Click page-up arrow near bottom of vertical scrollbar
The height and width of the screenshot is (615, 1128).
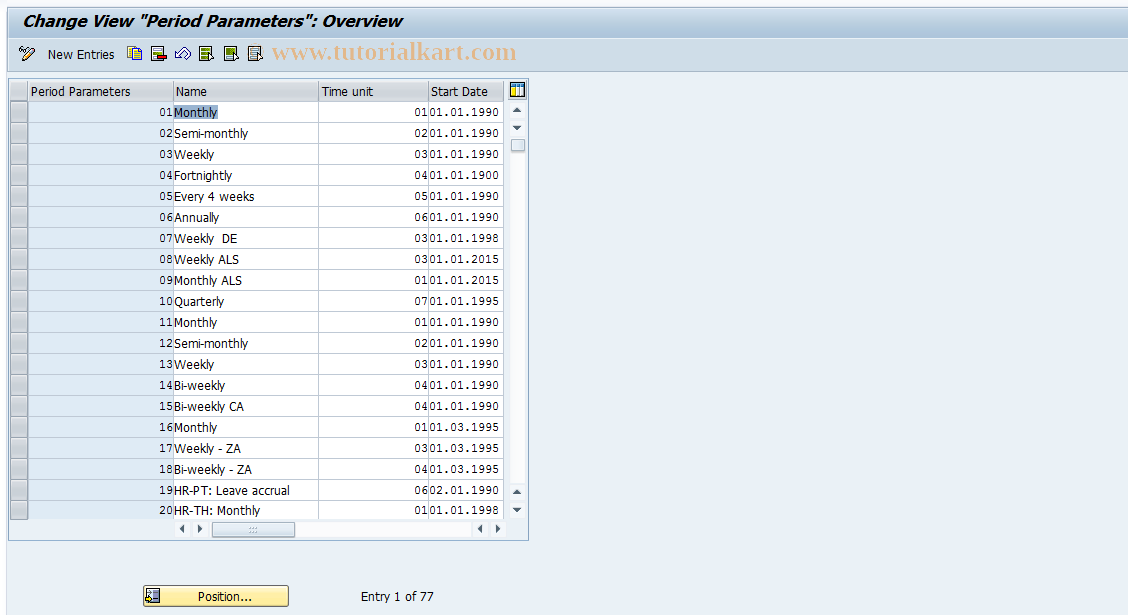point(517,492)
